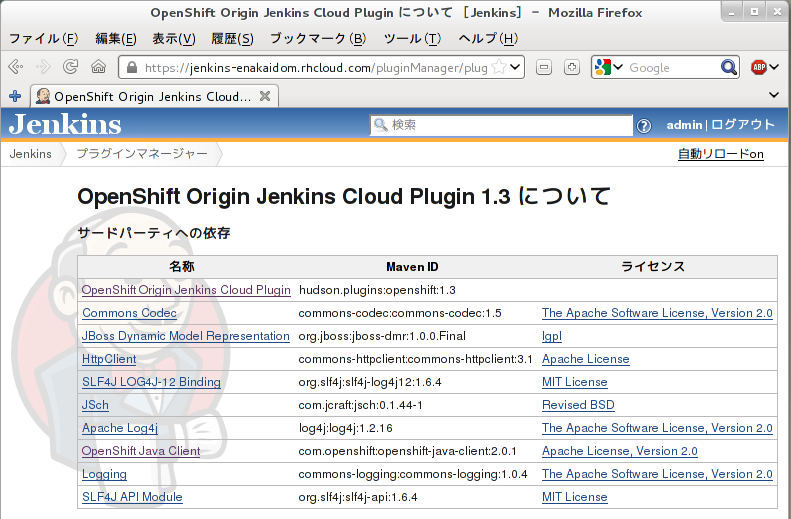Click the Jenkins logo header
The height and width of the screenshot is (519, 791).
click(65, 124)
